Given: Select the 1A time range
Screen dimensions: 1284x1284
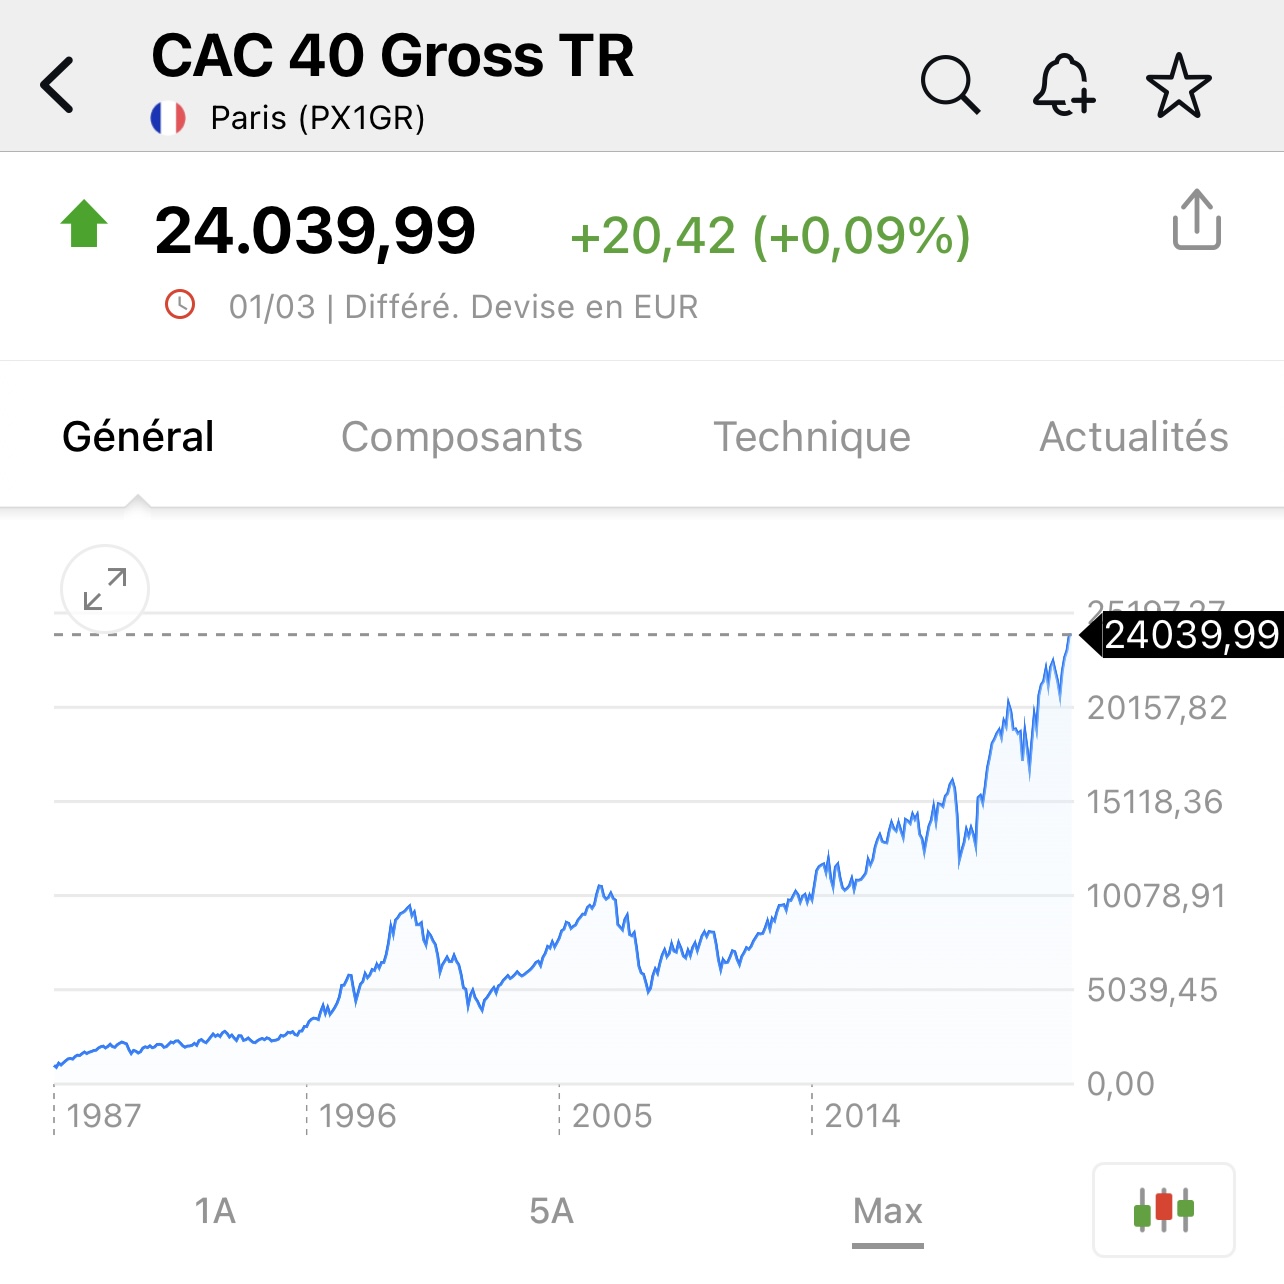Looking at the screenshot, I should [x=215, y=1211].
